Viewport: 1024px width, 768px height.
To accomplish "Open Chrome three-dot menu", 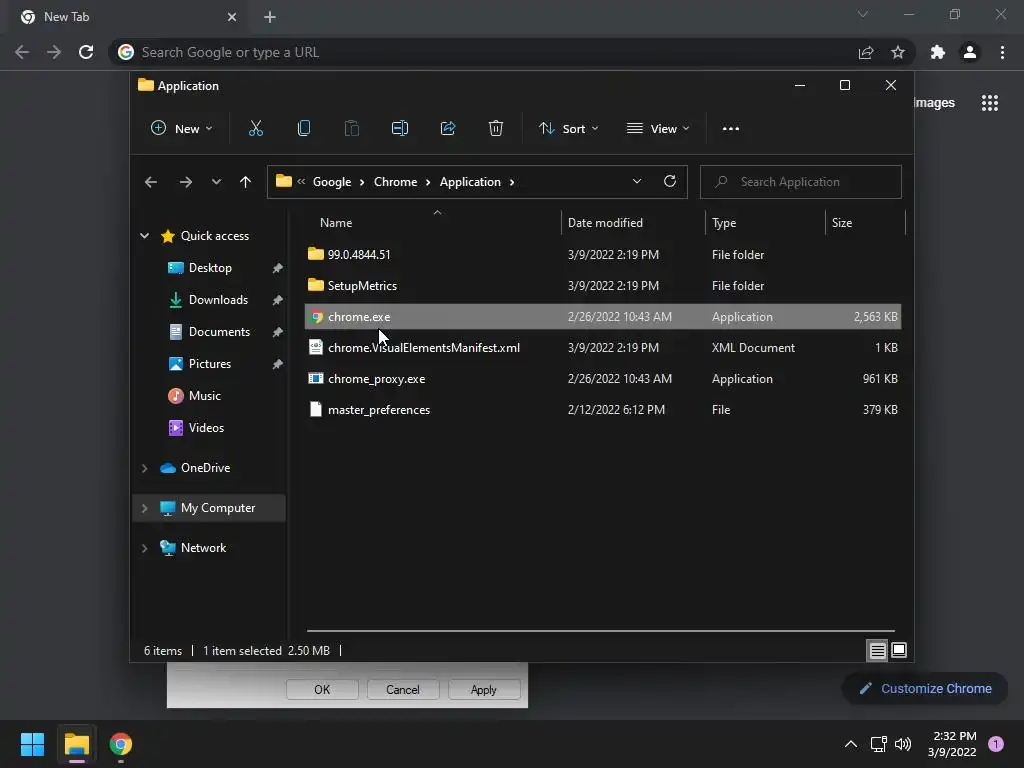I will 1002,52.
